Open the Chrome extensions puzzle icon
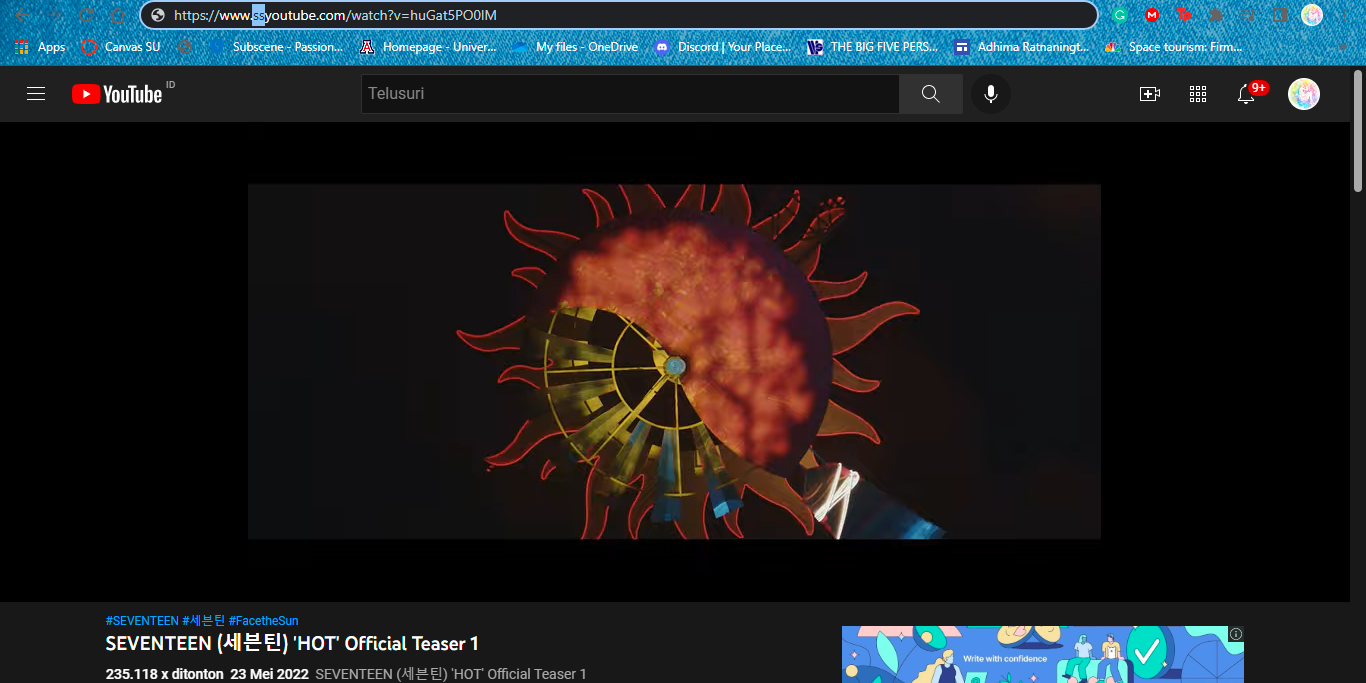 click(x=1216, y=15)
